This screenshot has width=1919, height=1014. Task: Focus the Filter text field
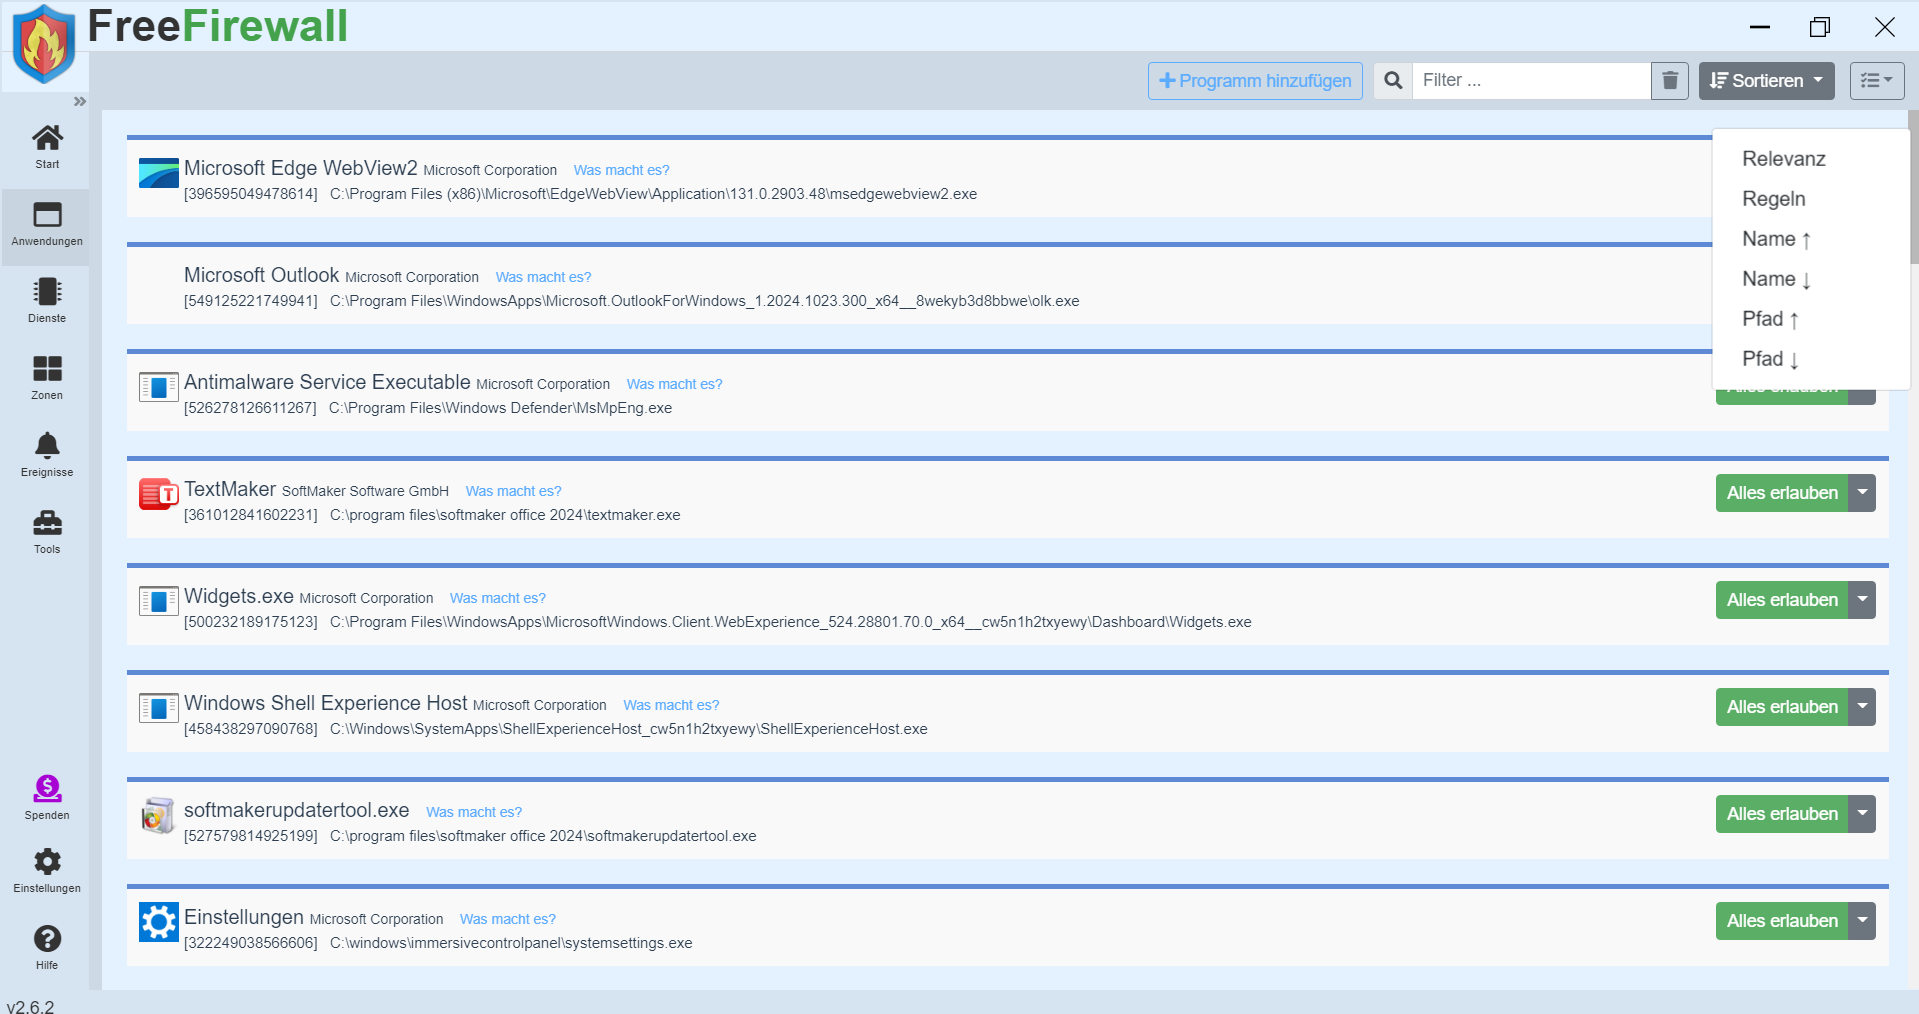(1531, 80)
